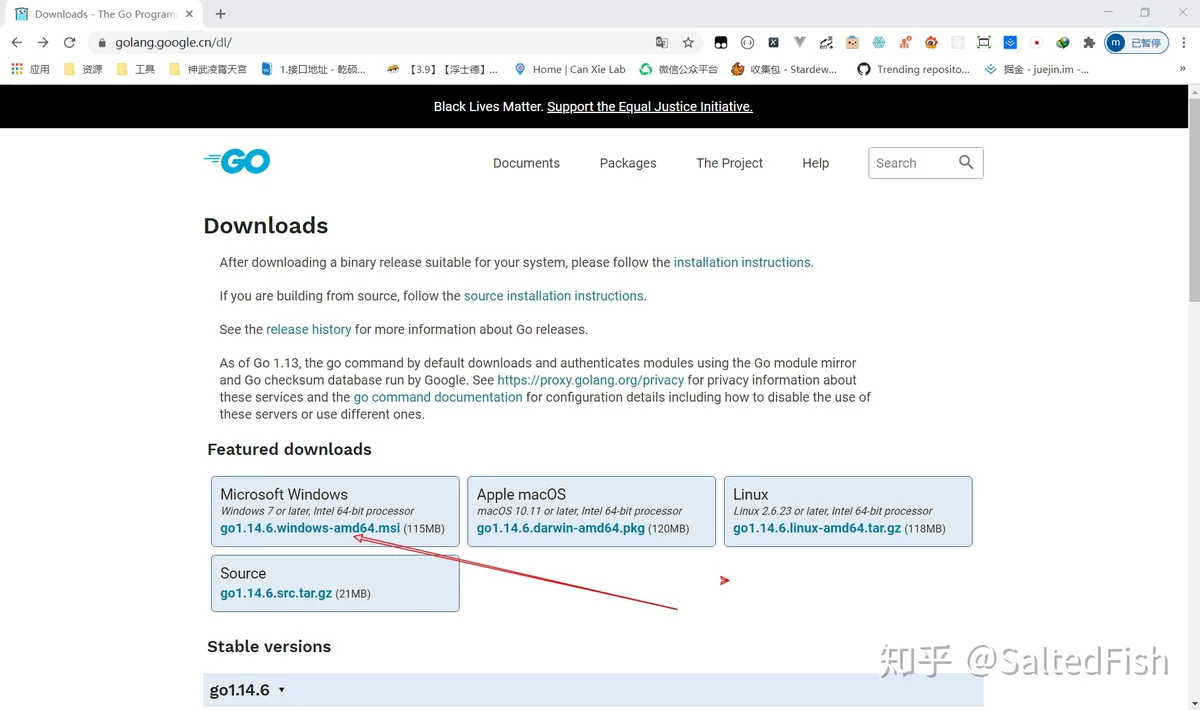Screen dimensions: 1200x710
Task: Open the 神武凌霄天宫 bookmark folder
Action: 208,69
